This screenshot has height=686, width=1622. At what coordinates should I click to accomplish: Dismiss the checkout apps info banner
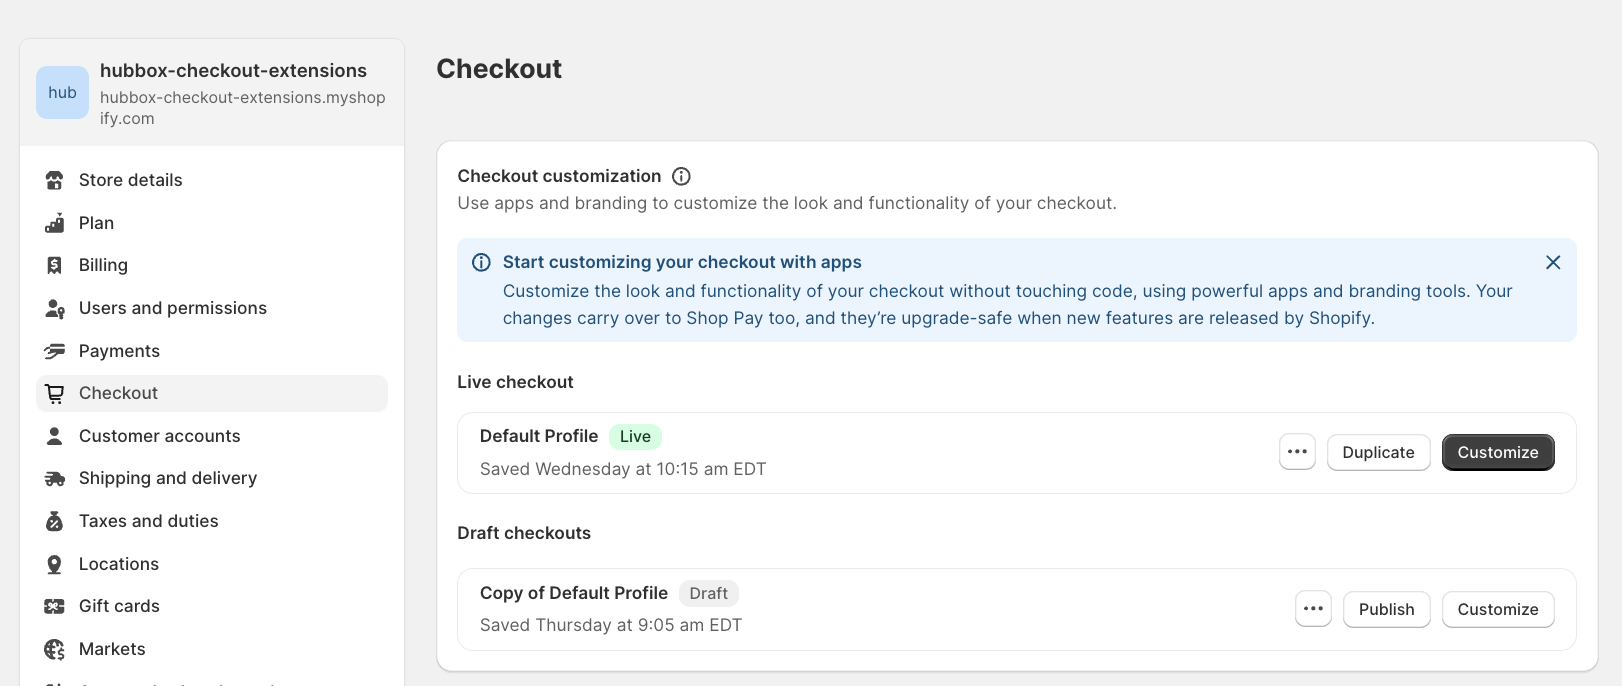pos(1553,262)
